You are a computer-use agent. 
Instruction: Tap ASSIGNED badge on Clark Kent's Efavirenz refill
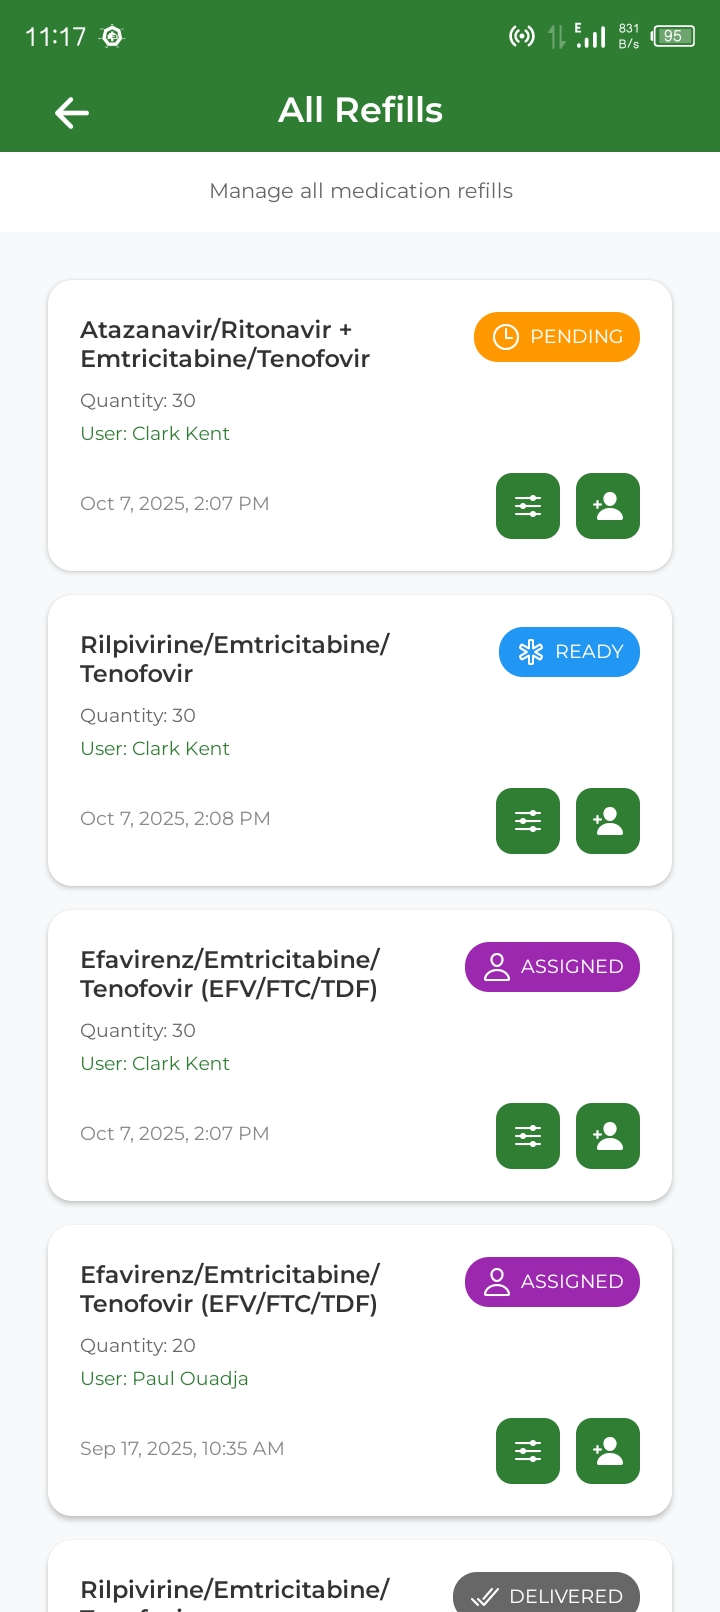pyautogui.click(x=552, y=967)
